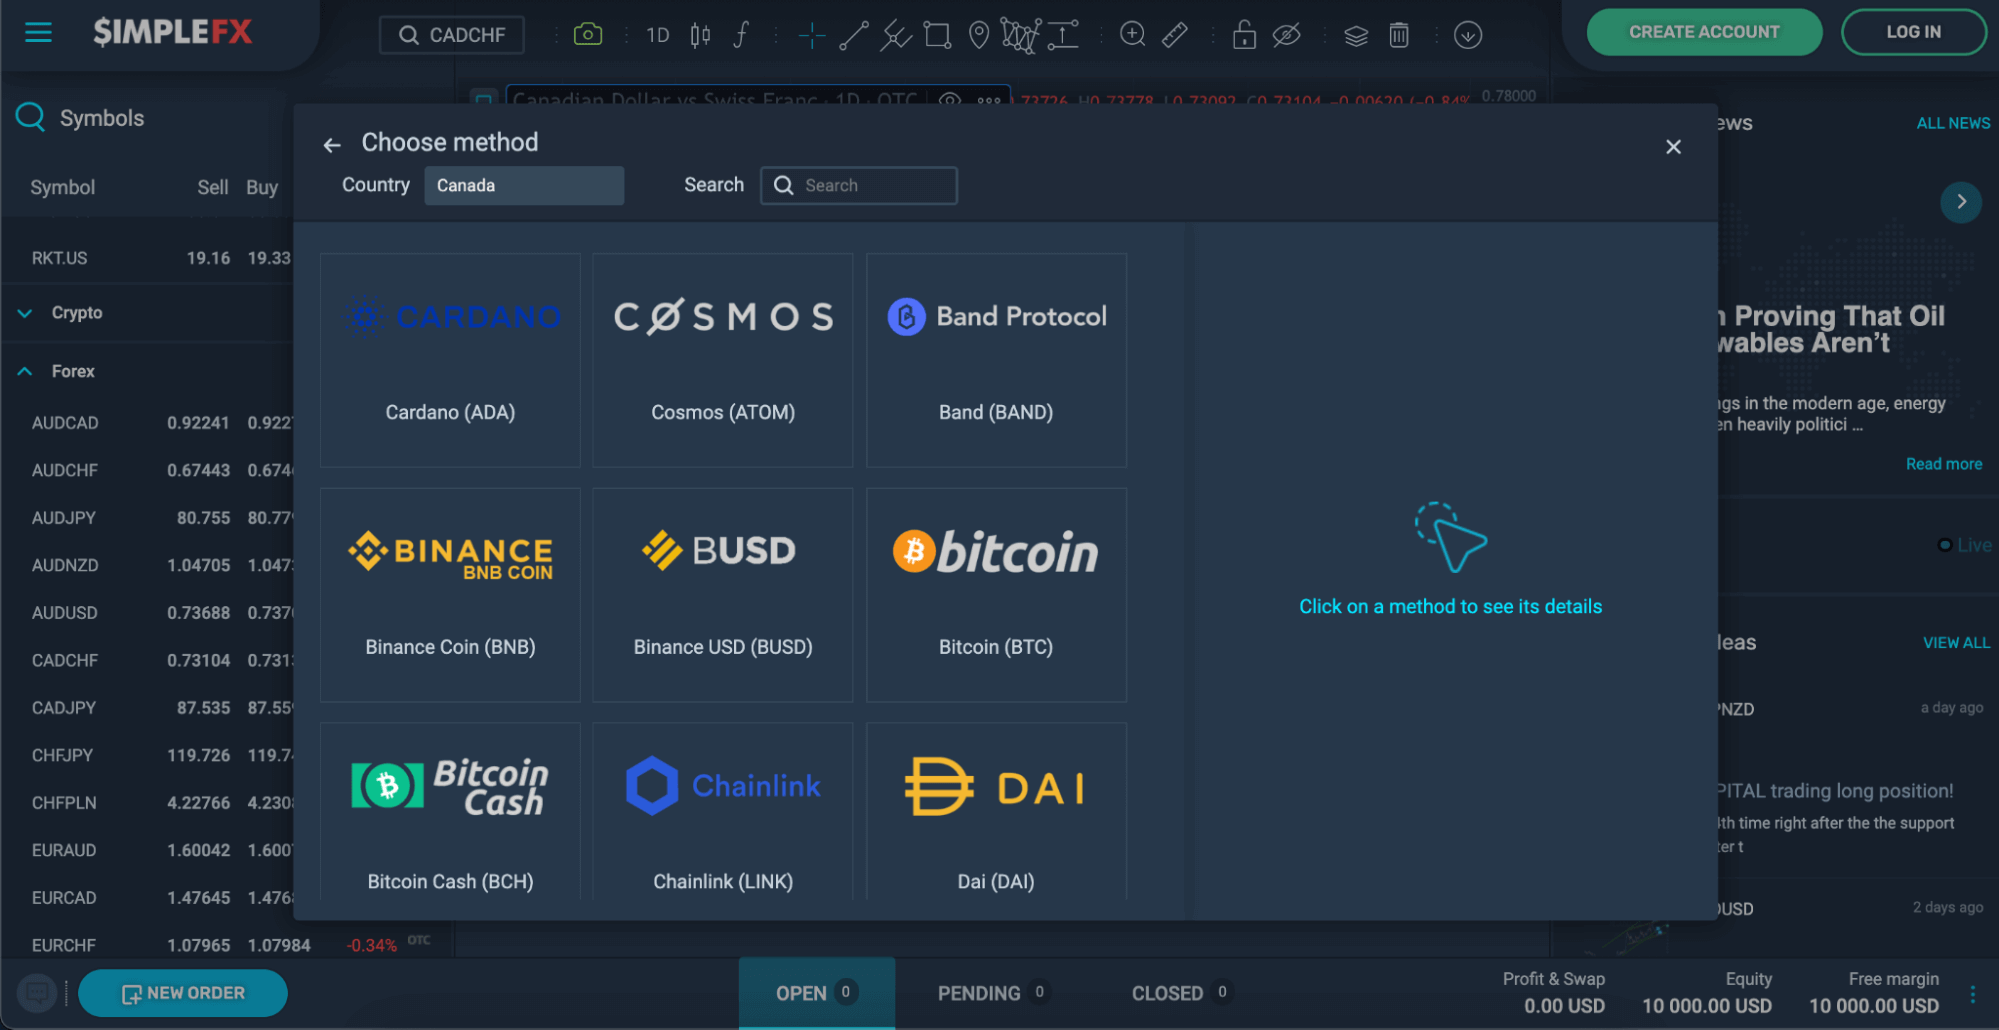Select the Chainlink (LINK) method
The width and height of the screenshot is (1999, 1030).
tap(722, 812)
